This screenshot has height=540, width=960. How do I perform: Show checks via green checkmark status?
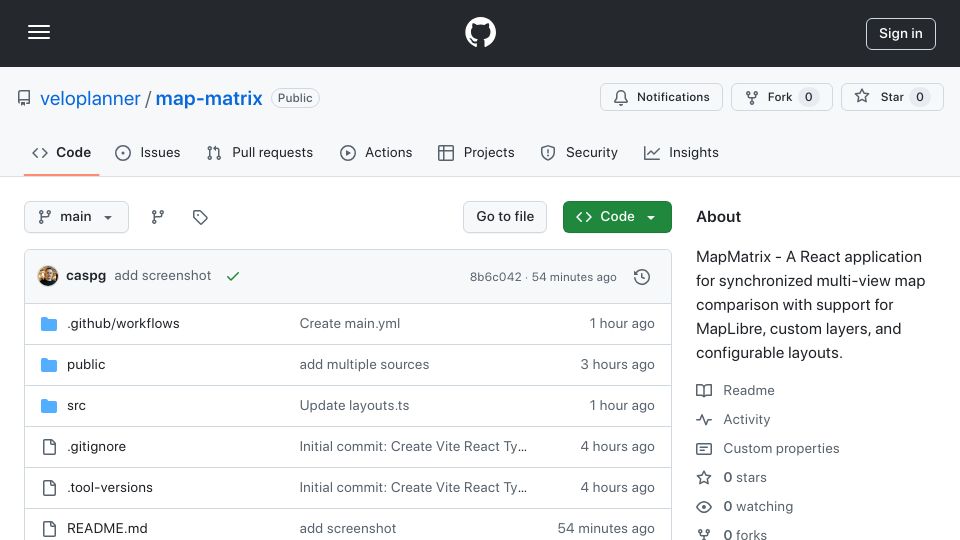point(233,276)
